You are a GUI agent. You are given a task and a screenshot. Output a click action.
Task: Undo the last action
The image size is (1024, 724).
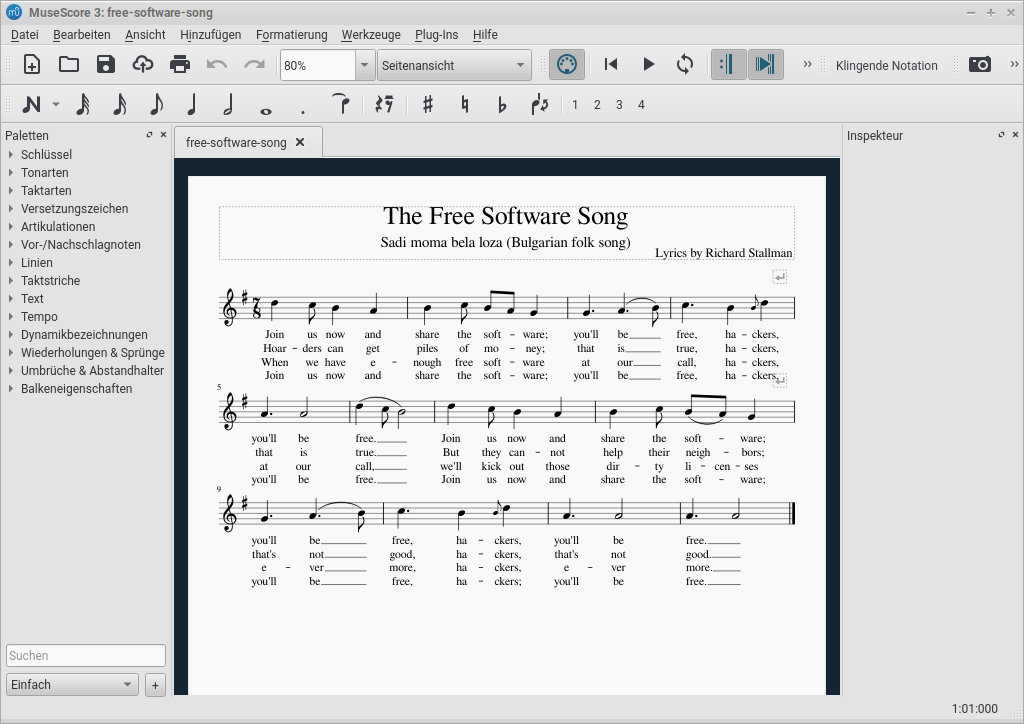pos(217,65)
